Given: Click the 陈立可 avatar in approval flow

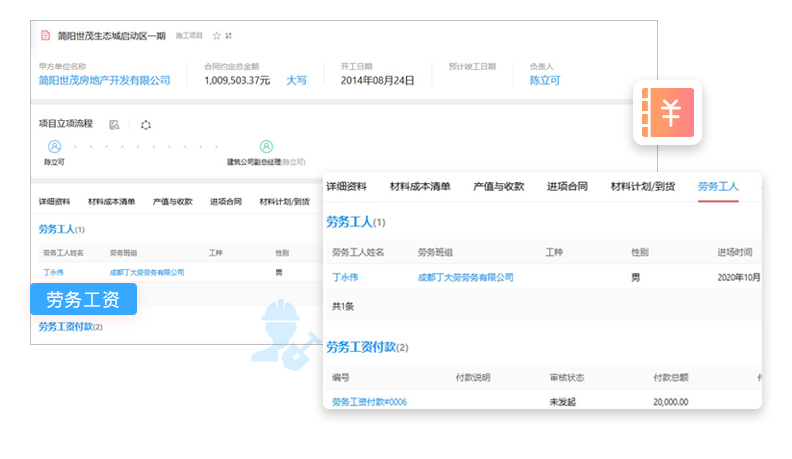Looking at the screenshot, I should pos(54,146).
